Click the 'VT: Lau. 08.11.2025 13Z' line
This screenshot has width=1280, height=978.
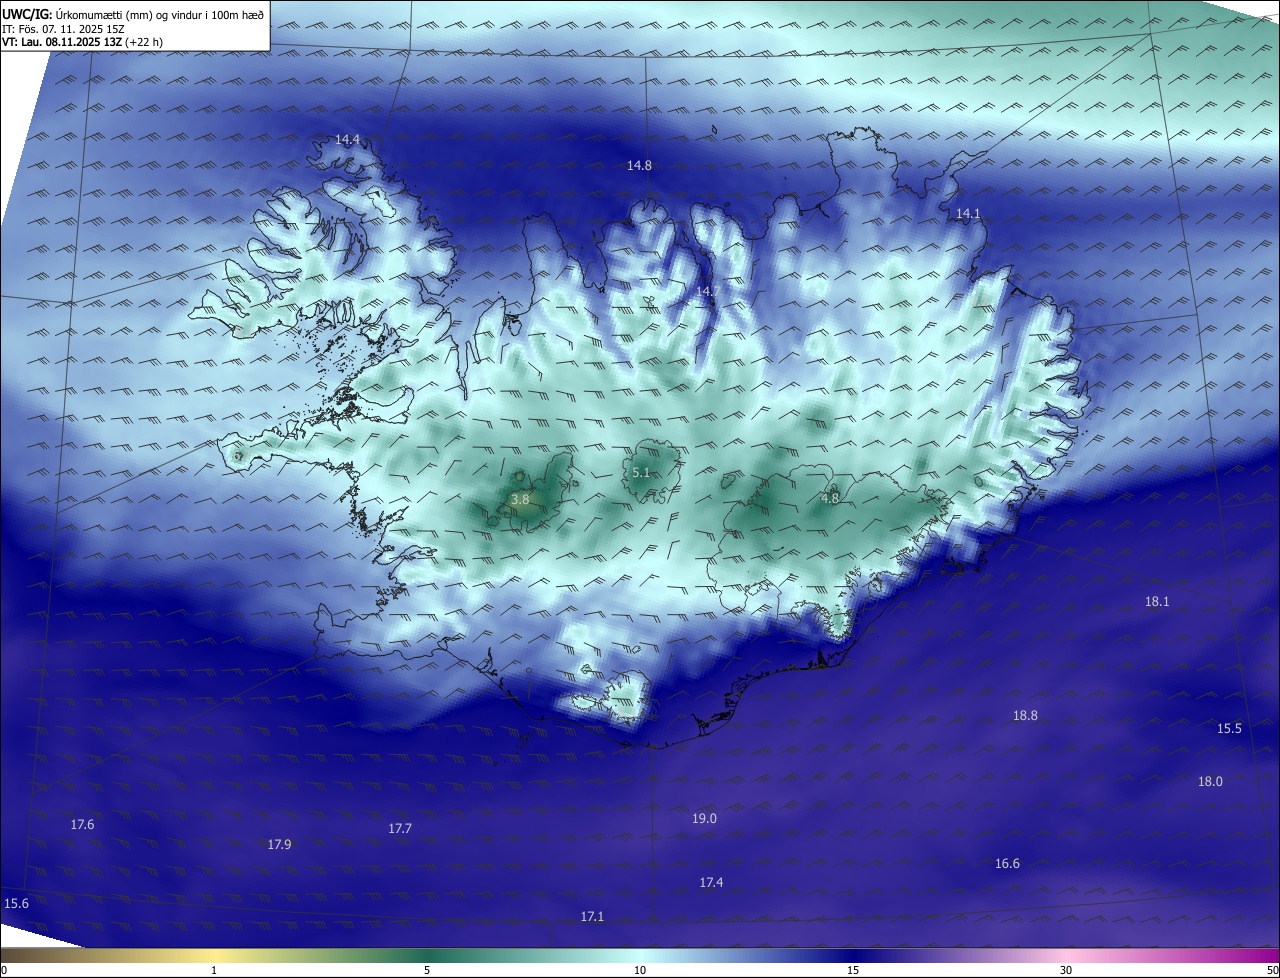[x=82, y=42]
